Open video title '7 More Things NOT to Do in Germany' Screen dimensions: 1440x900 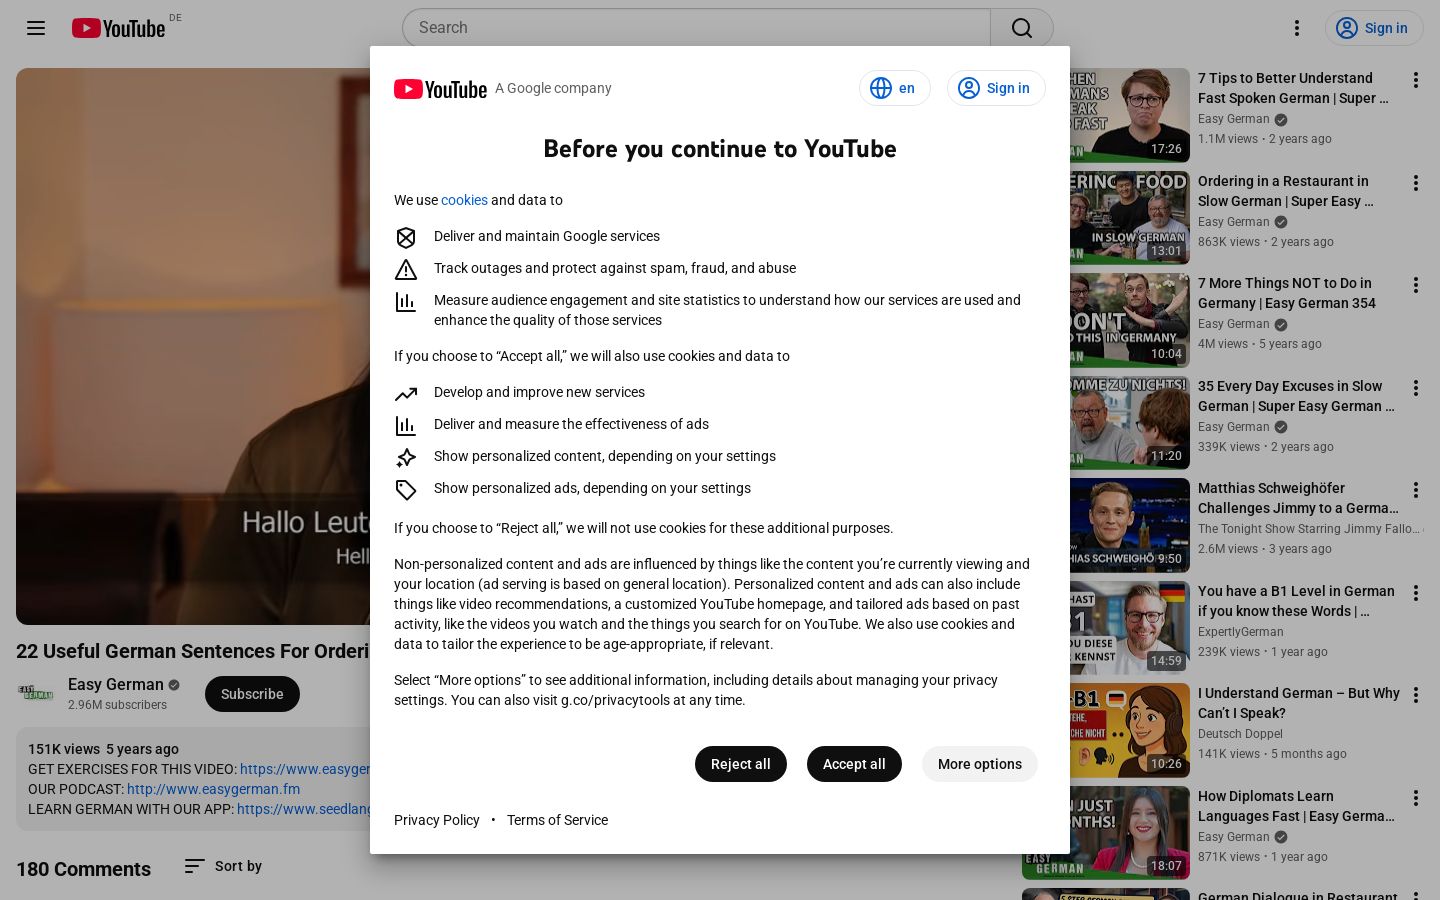1287,293
